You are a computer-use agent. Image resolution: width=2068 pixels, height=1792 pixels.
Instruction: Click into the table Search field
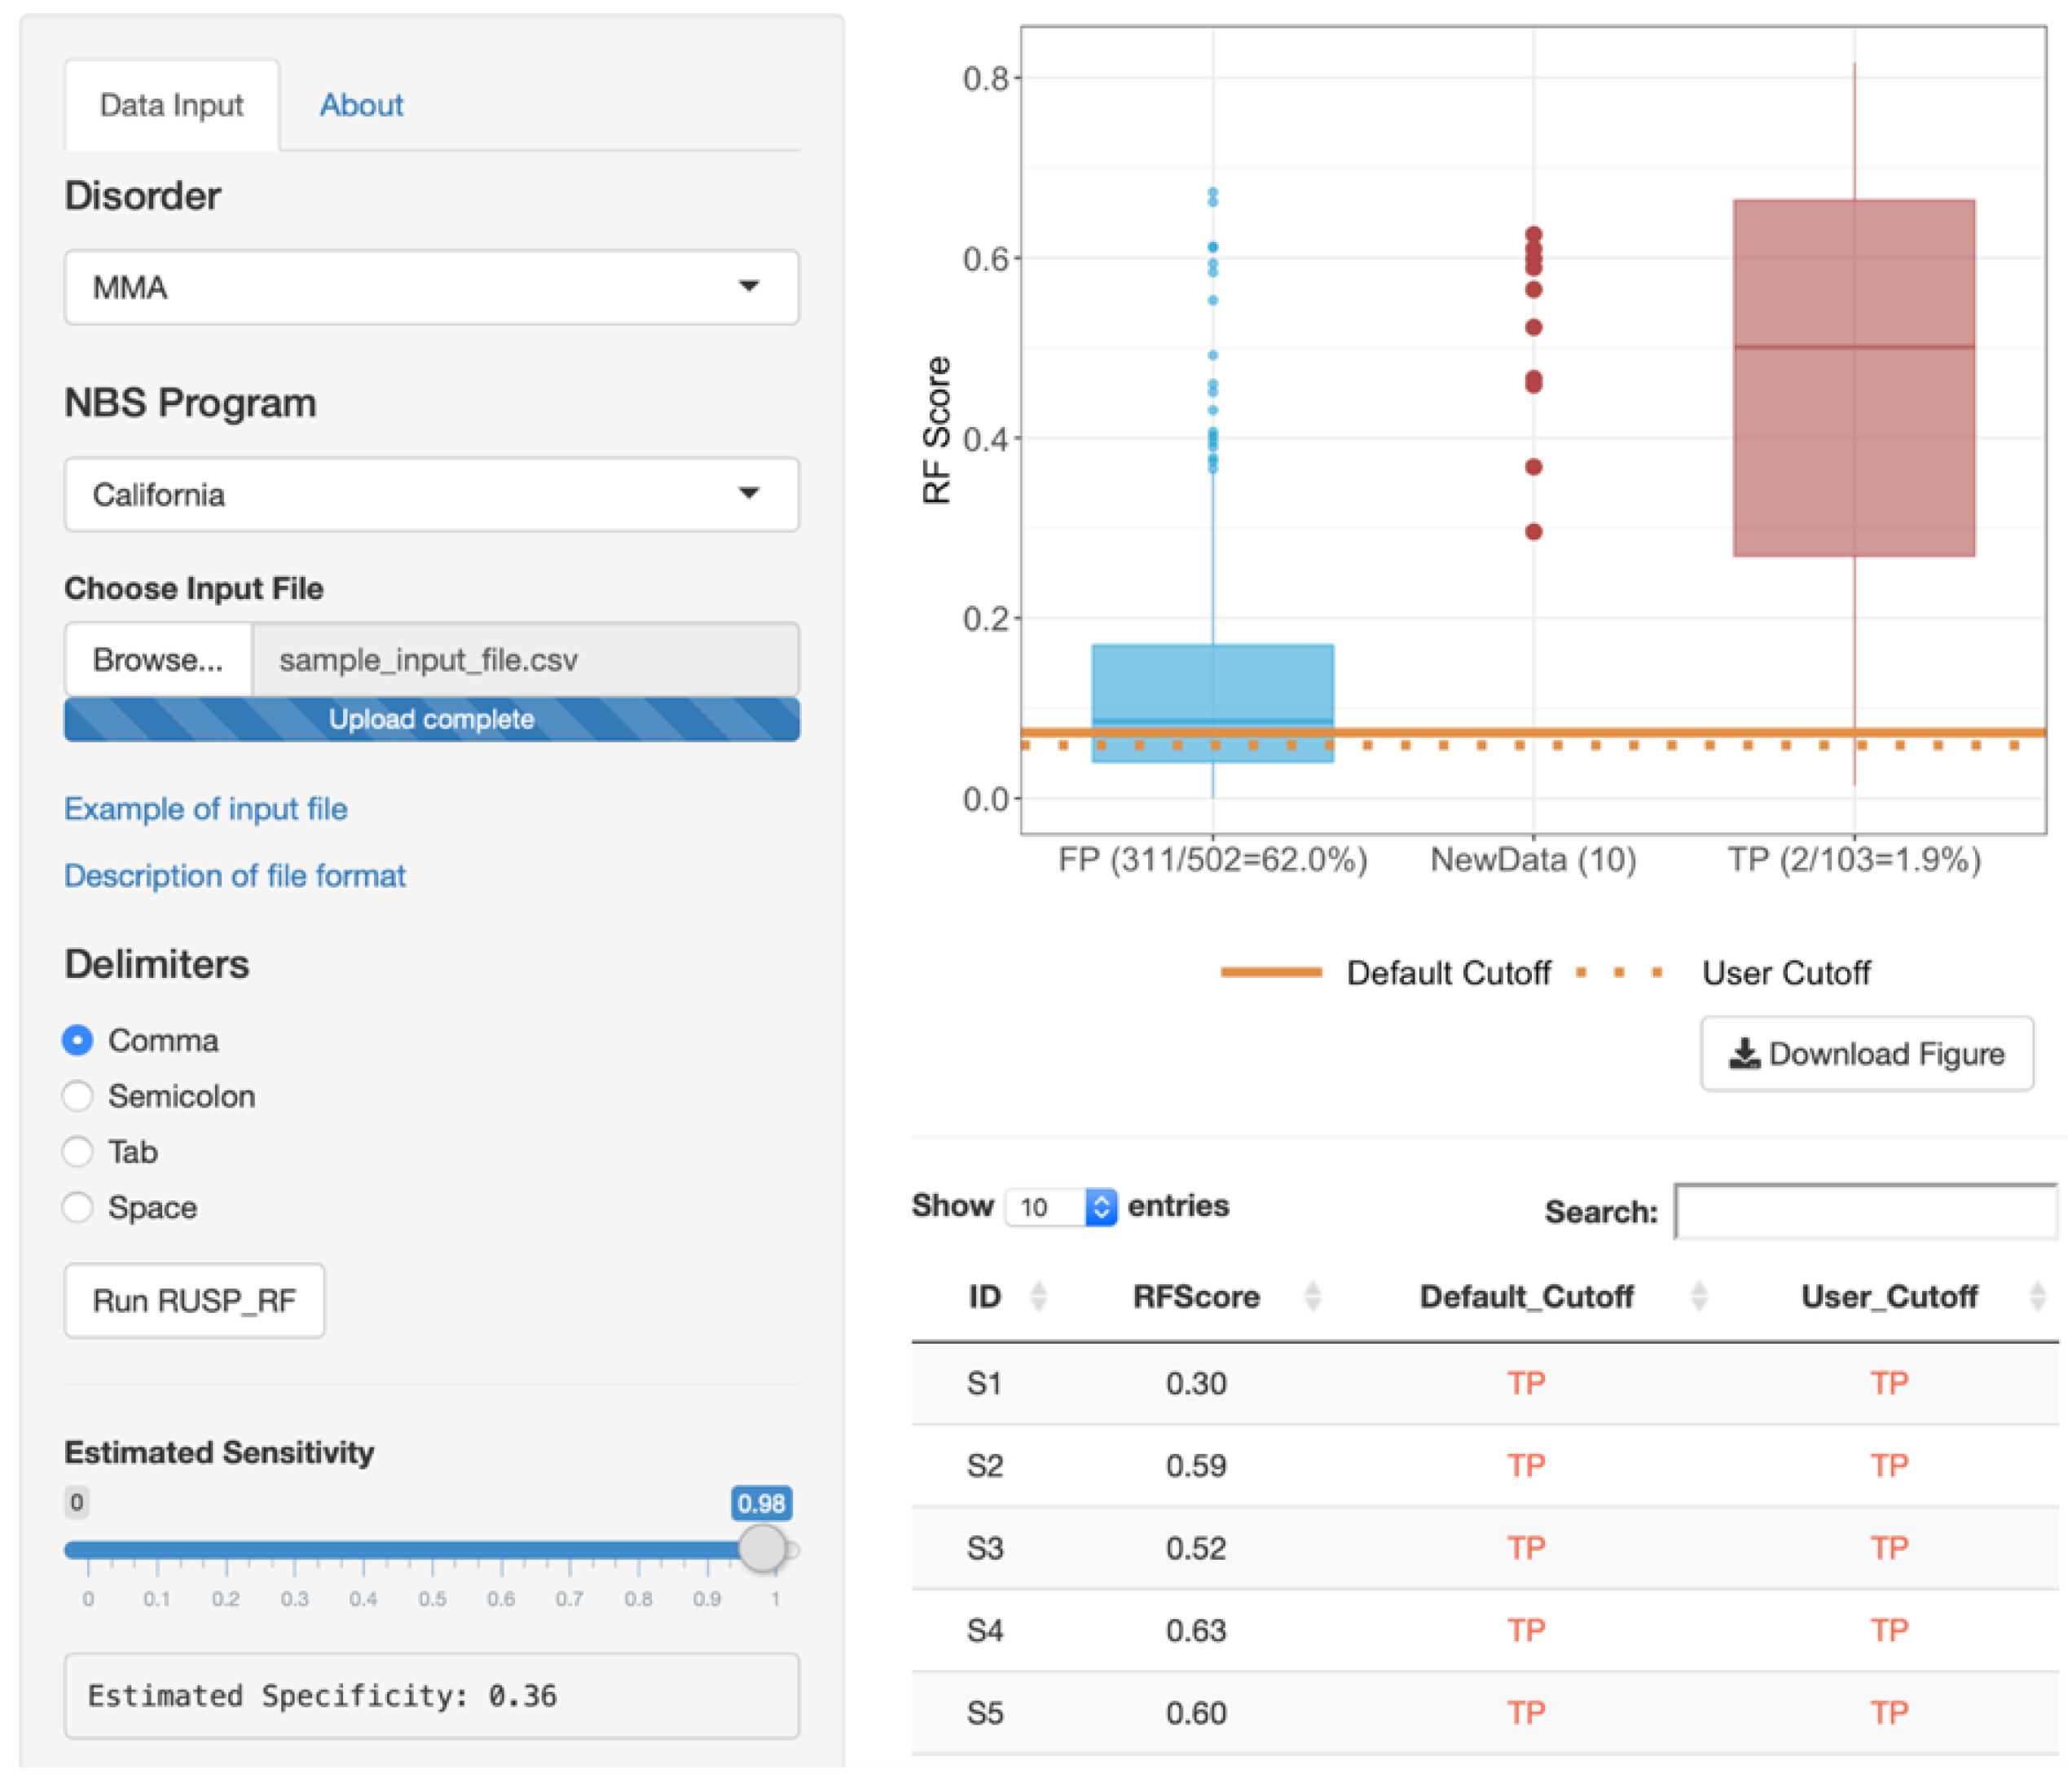(x=1864, y=1211)
